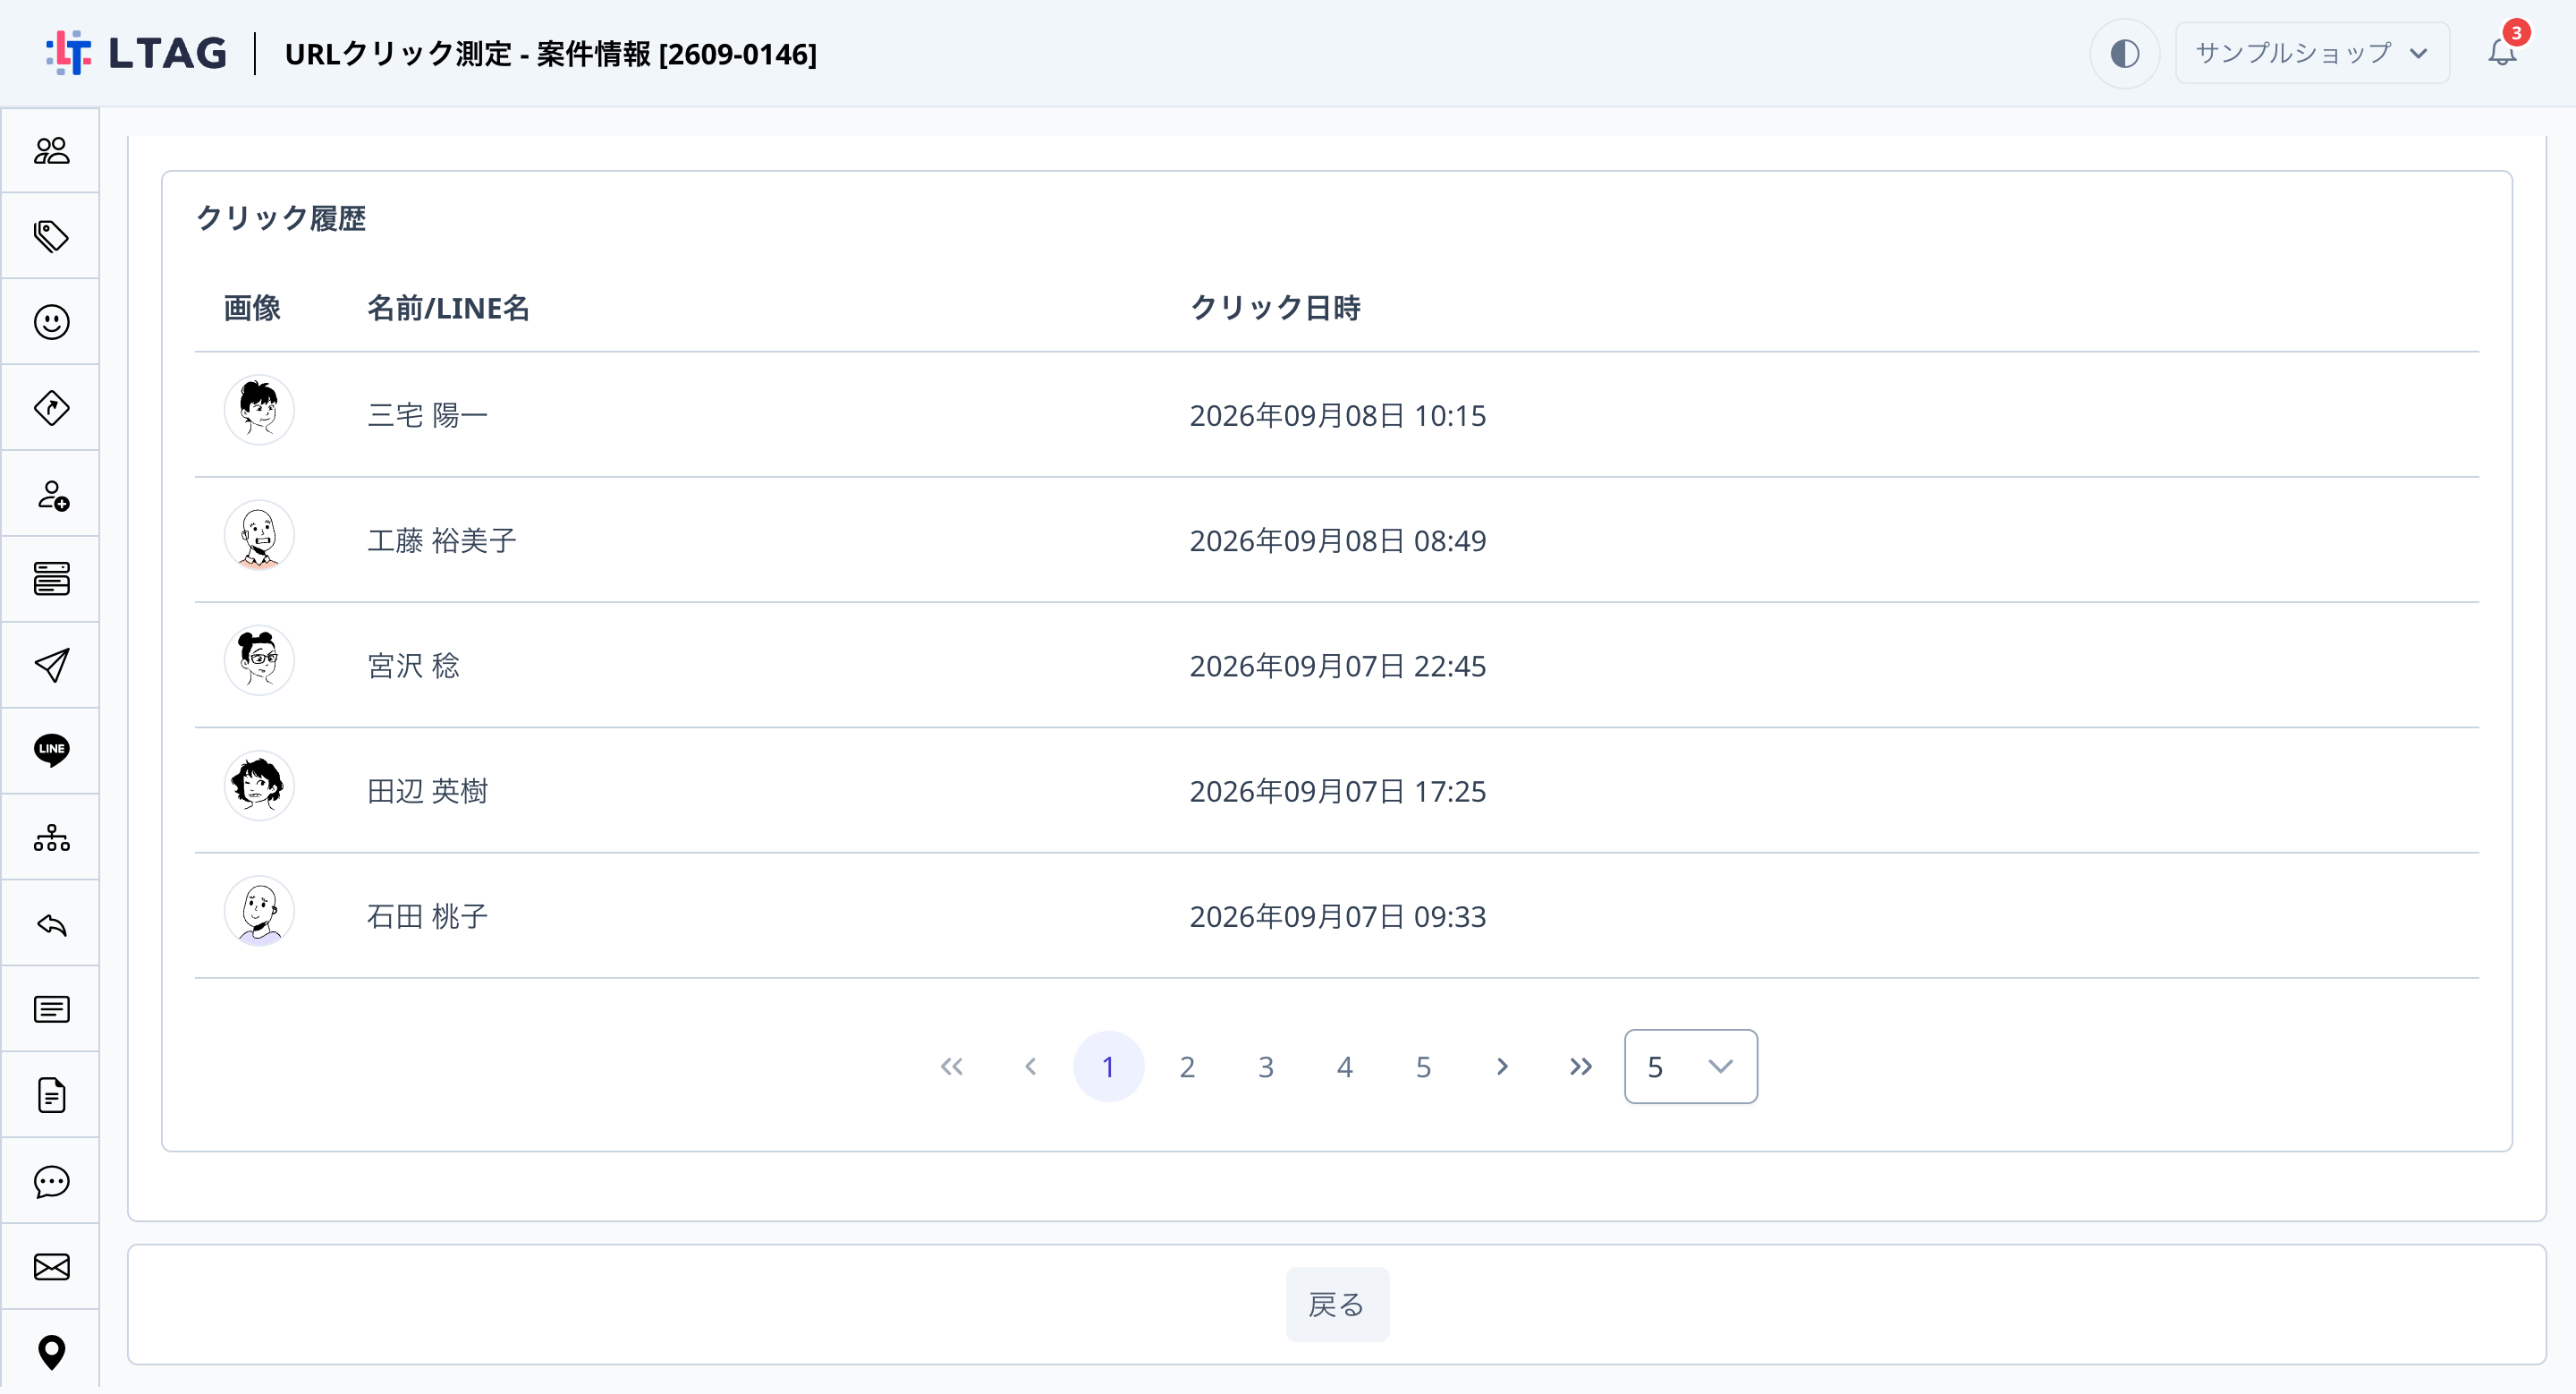Click the 戻る back button
Viewport: 2576px width, 1394px height.
pyautogui.click(x=1337, y=1304)
